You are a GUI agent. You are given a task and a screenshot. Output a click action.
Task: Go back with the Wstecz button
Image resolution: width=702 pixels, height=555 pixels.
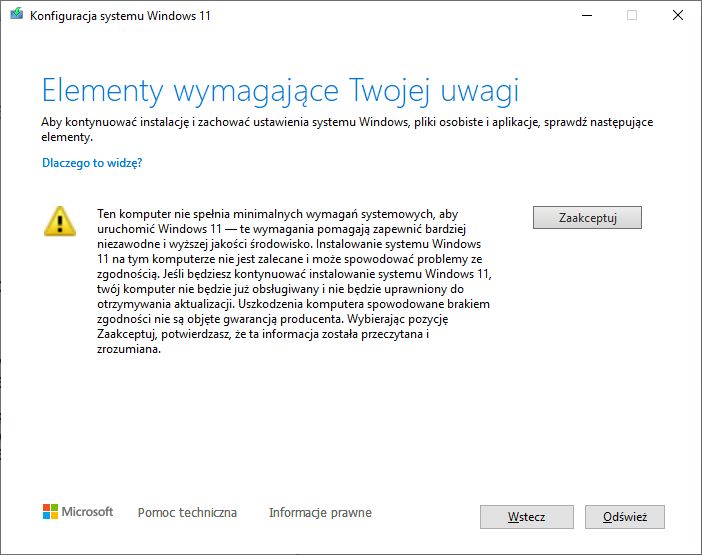click(x=526, y=517)
